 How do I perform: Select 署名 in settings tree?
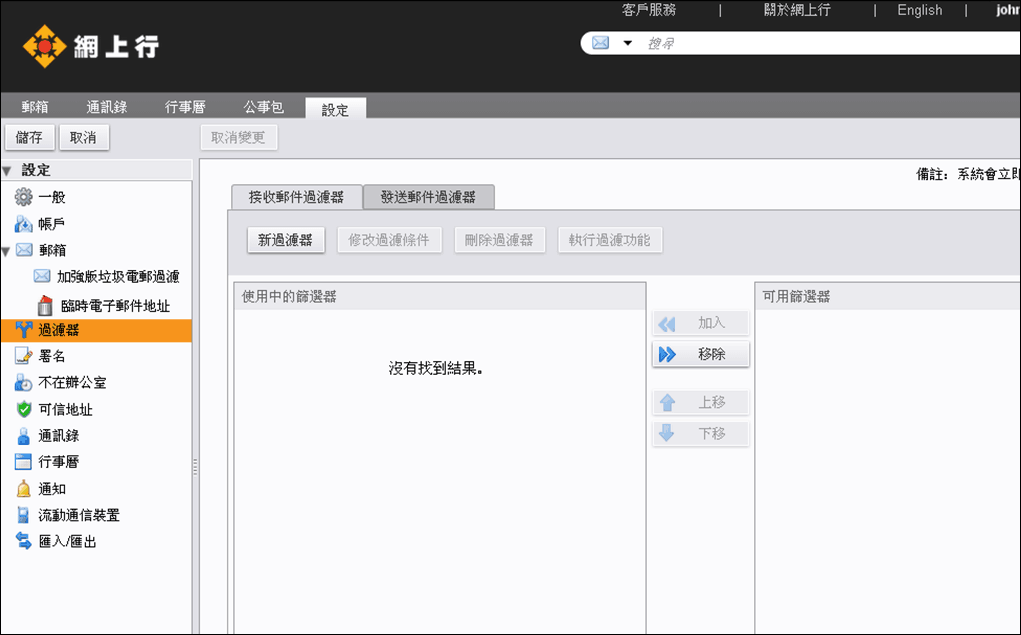click(52, 356)
